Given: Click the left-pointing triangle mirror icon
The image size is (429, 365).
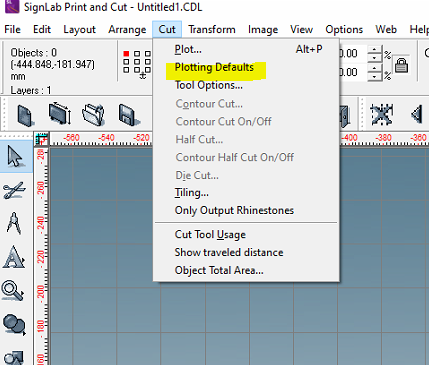Looking at the screenshot, I should pyautogui.click(x=417, y=115).
